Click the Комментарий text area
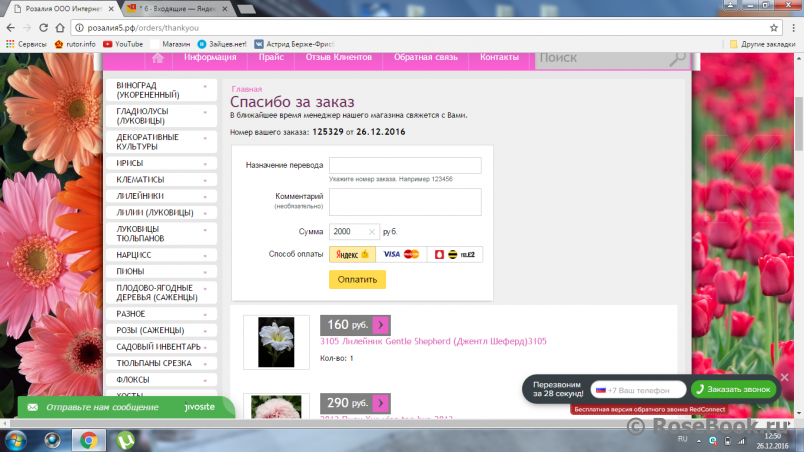 point(405,202)
